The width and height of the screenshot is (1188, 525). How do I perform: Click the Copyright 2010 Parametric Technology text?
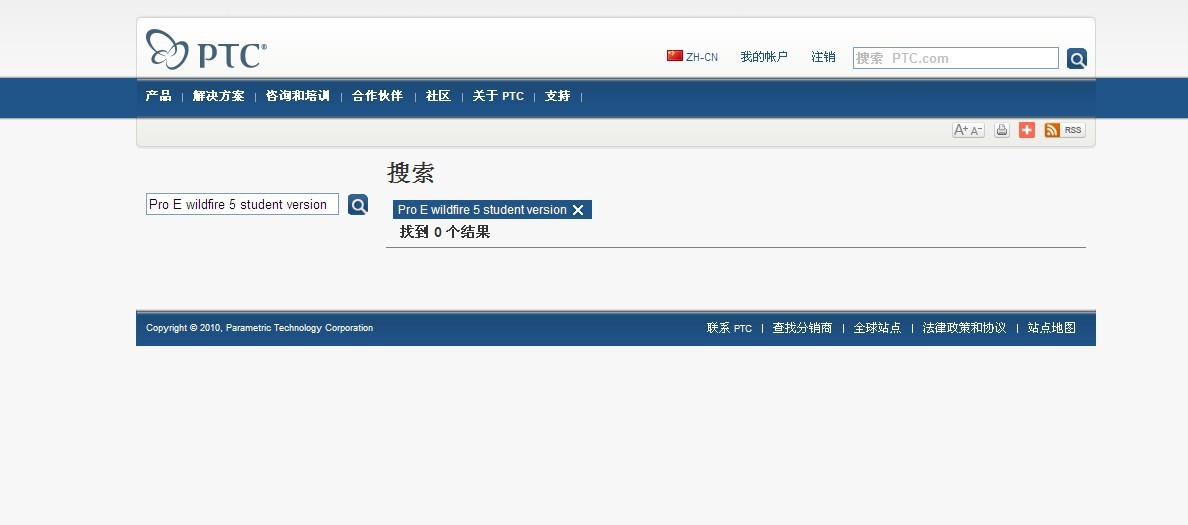[259, 328]
